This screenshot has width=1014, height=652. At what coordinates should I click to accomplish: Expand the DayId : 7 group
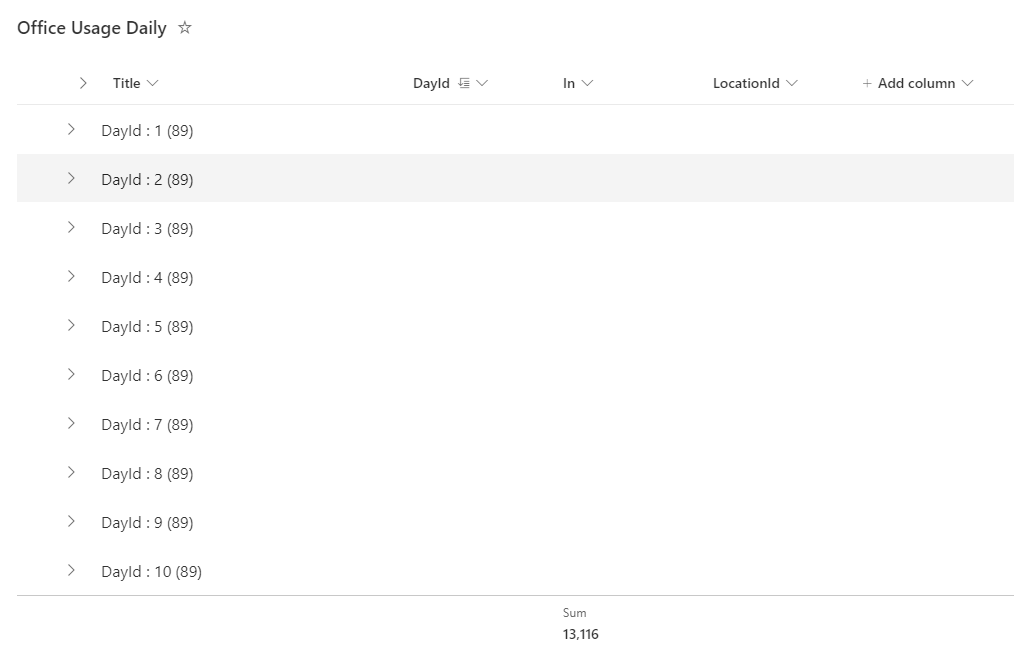coord(71,423)
